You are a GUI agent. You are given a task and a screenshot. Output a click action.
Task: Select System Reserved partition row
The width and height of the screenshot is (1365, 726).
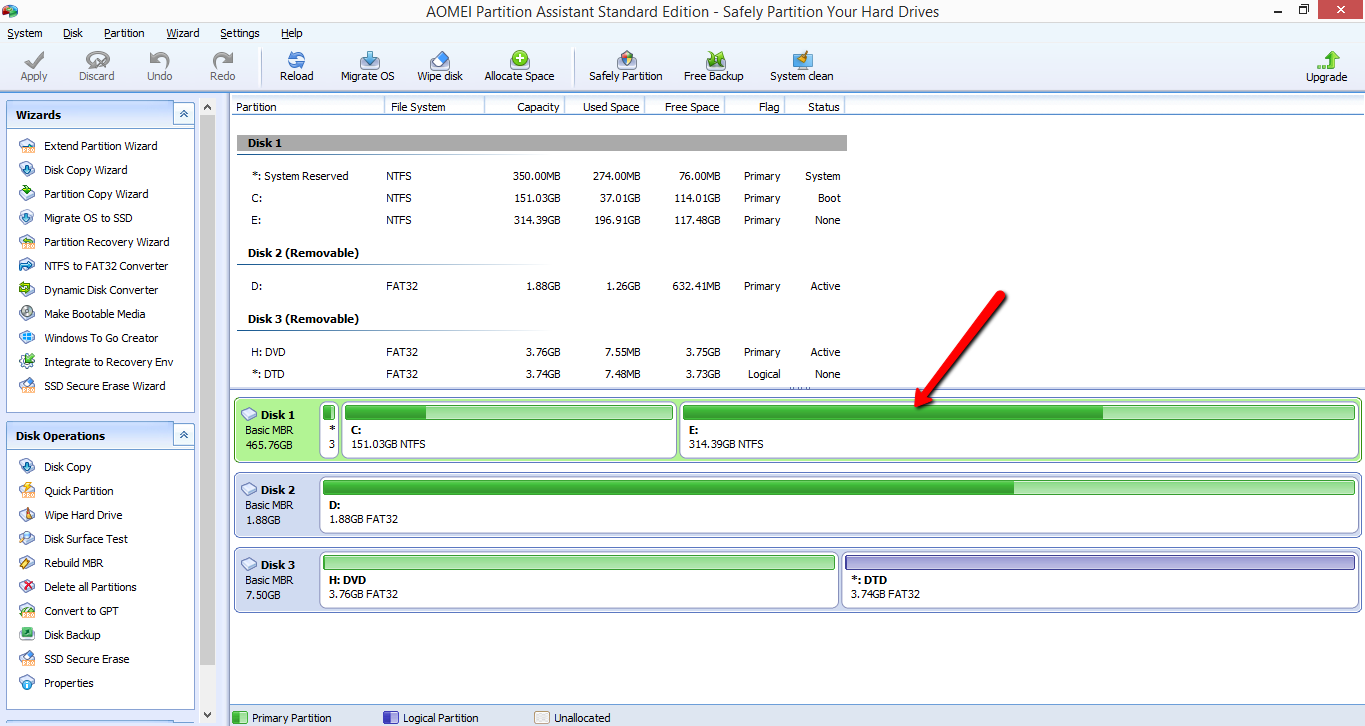tap(541, 176)
